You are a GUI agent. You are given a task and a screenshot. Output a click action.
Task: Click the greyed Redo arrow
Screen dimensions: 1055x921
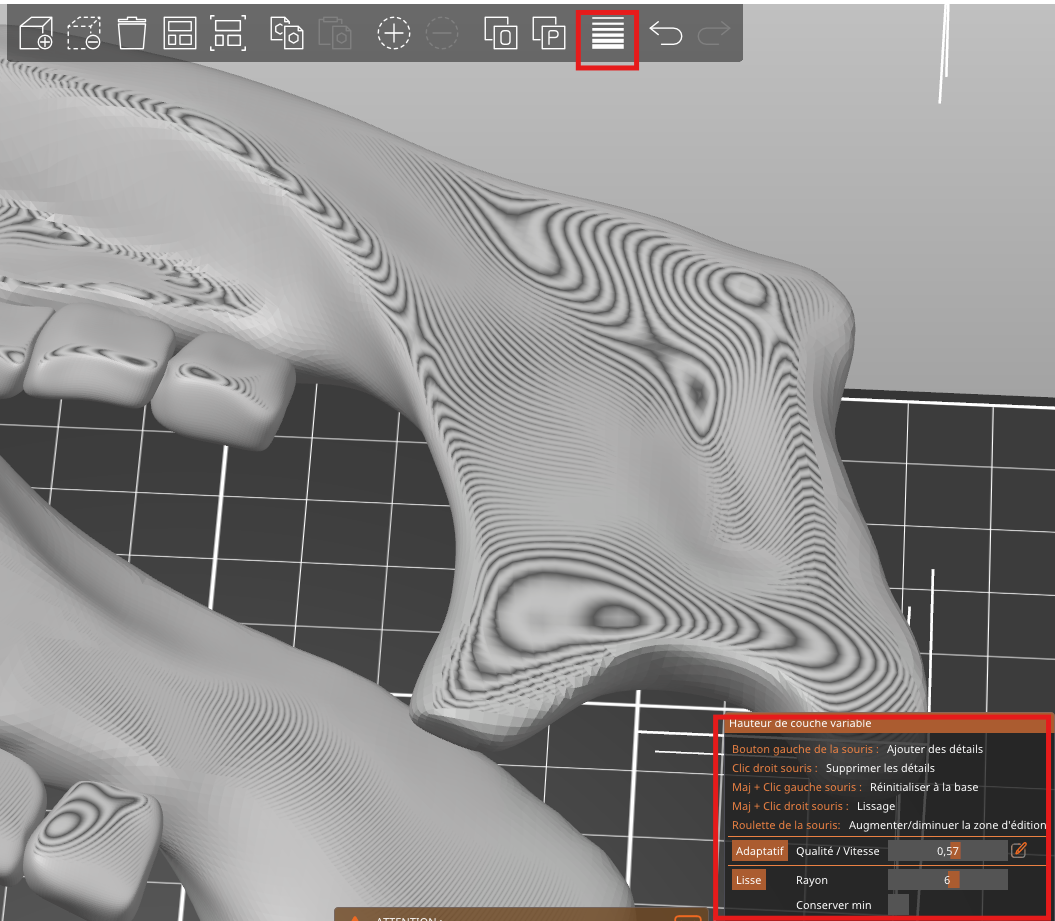pyautogui.click(x=714, y=33)
